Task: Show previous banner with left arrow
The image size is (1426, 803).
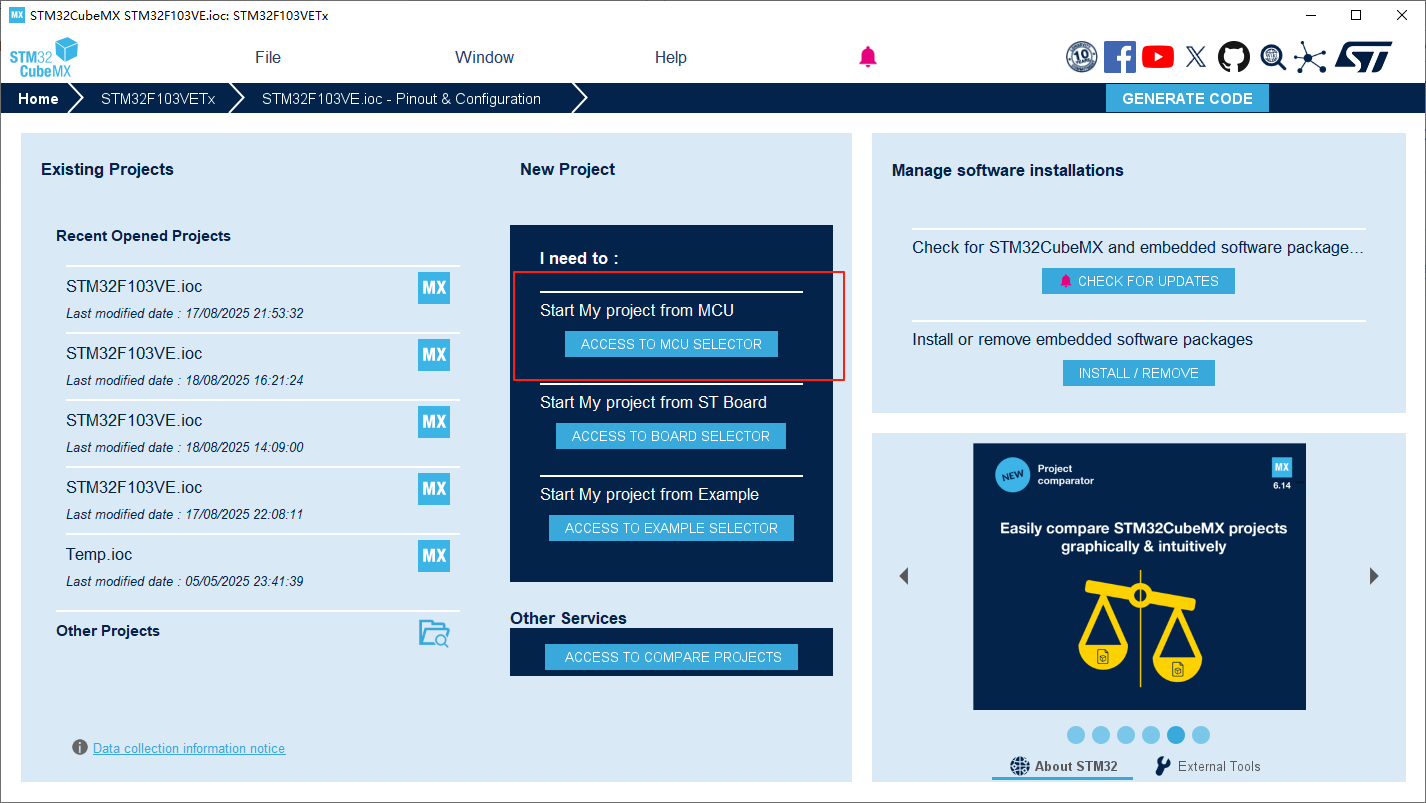Action: point(904,576)
